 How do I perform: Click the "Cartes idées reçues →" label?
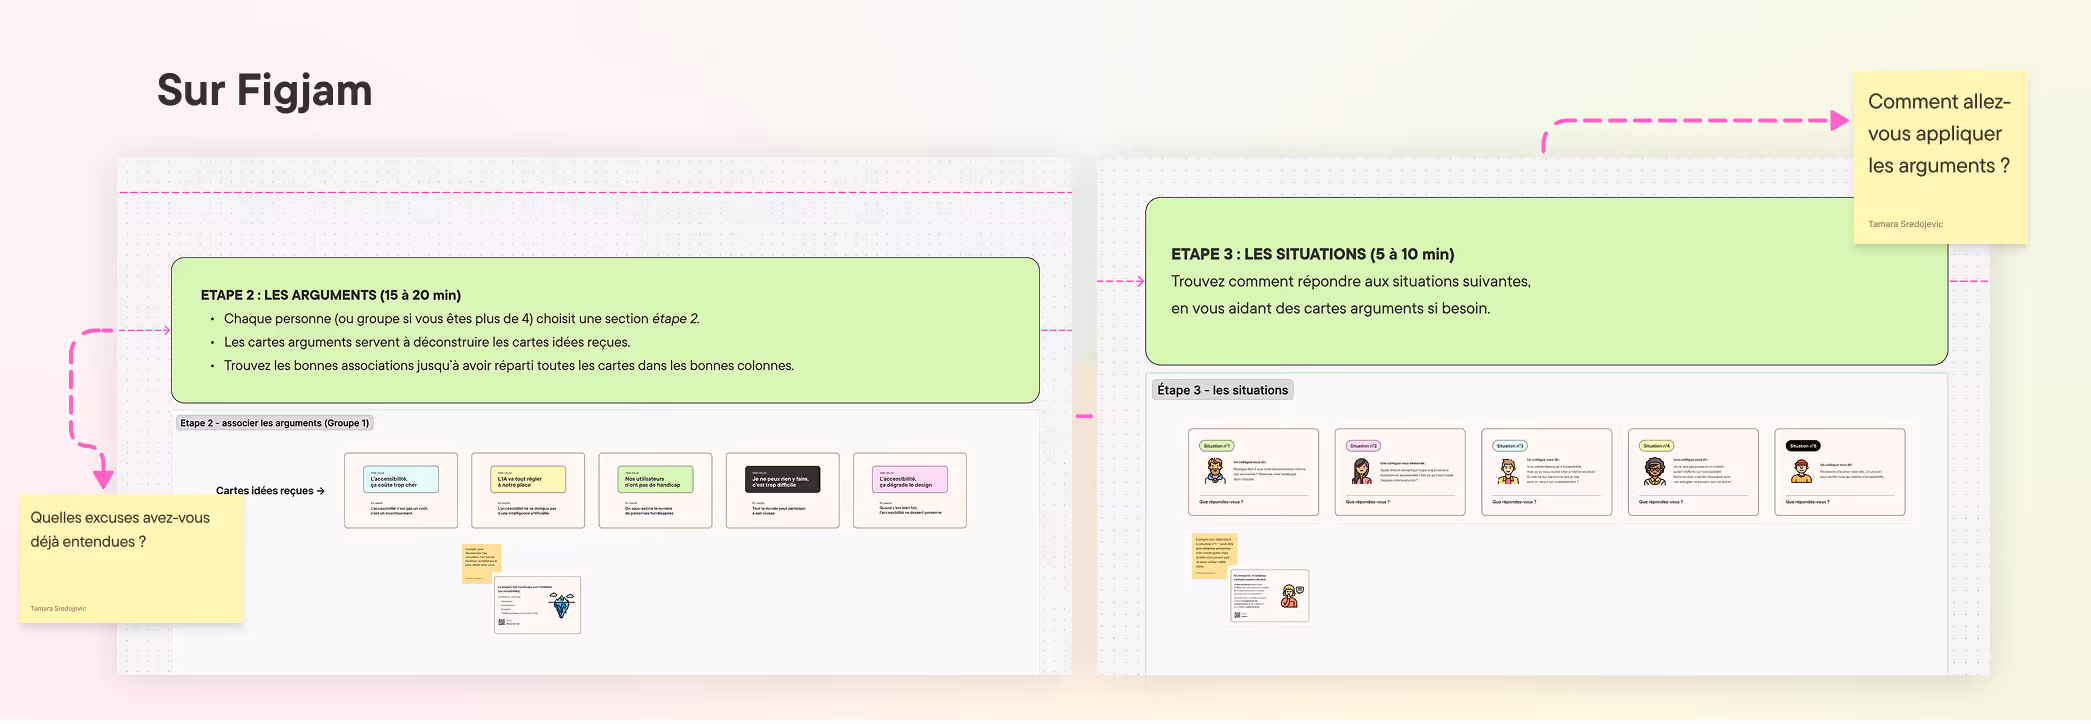[x=270, y=491]
